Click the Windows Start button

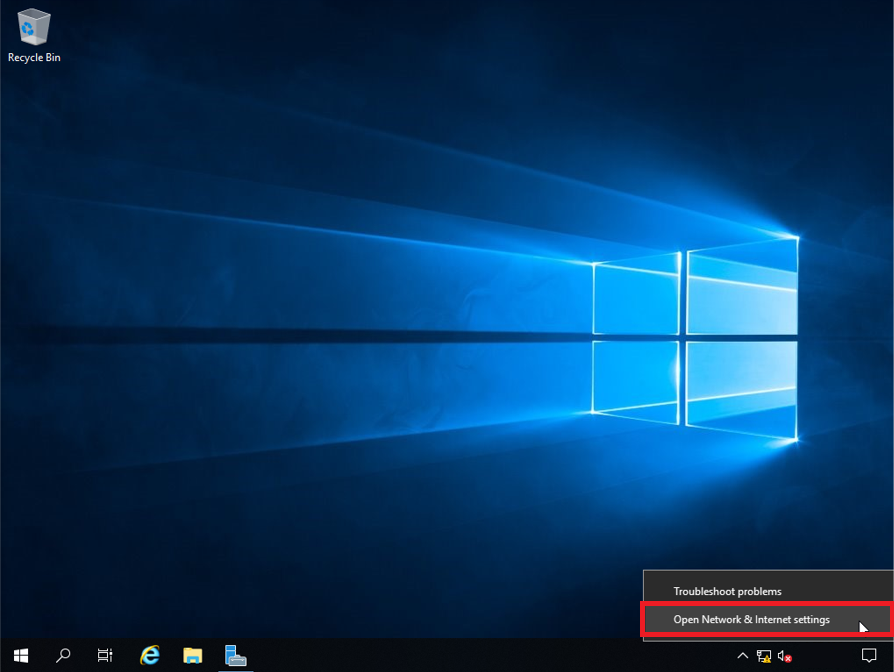(x=21, y=655)
